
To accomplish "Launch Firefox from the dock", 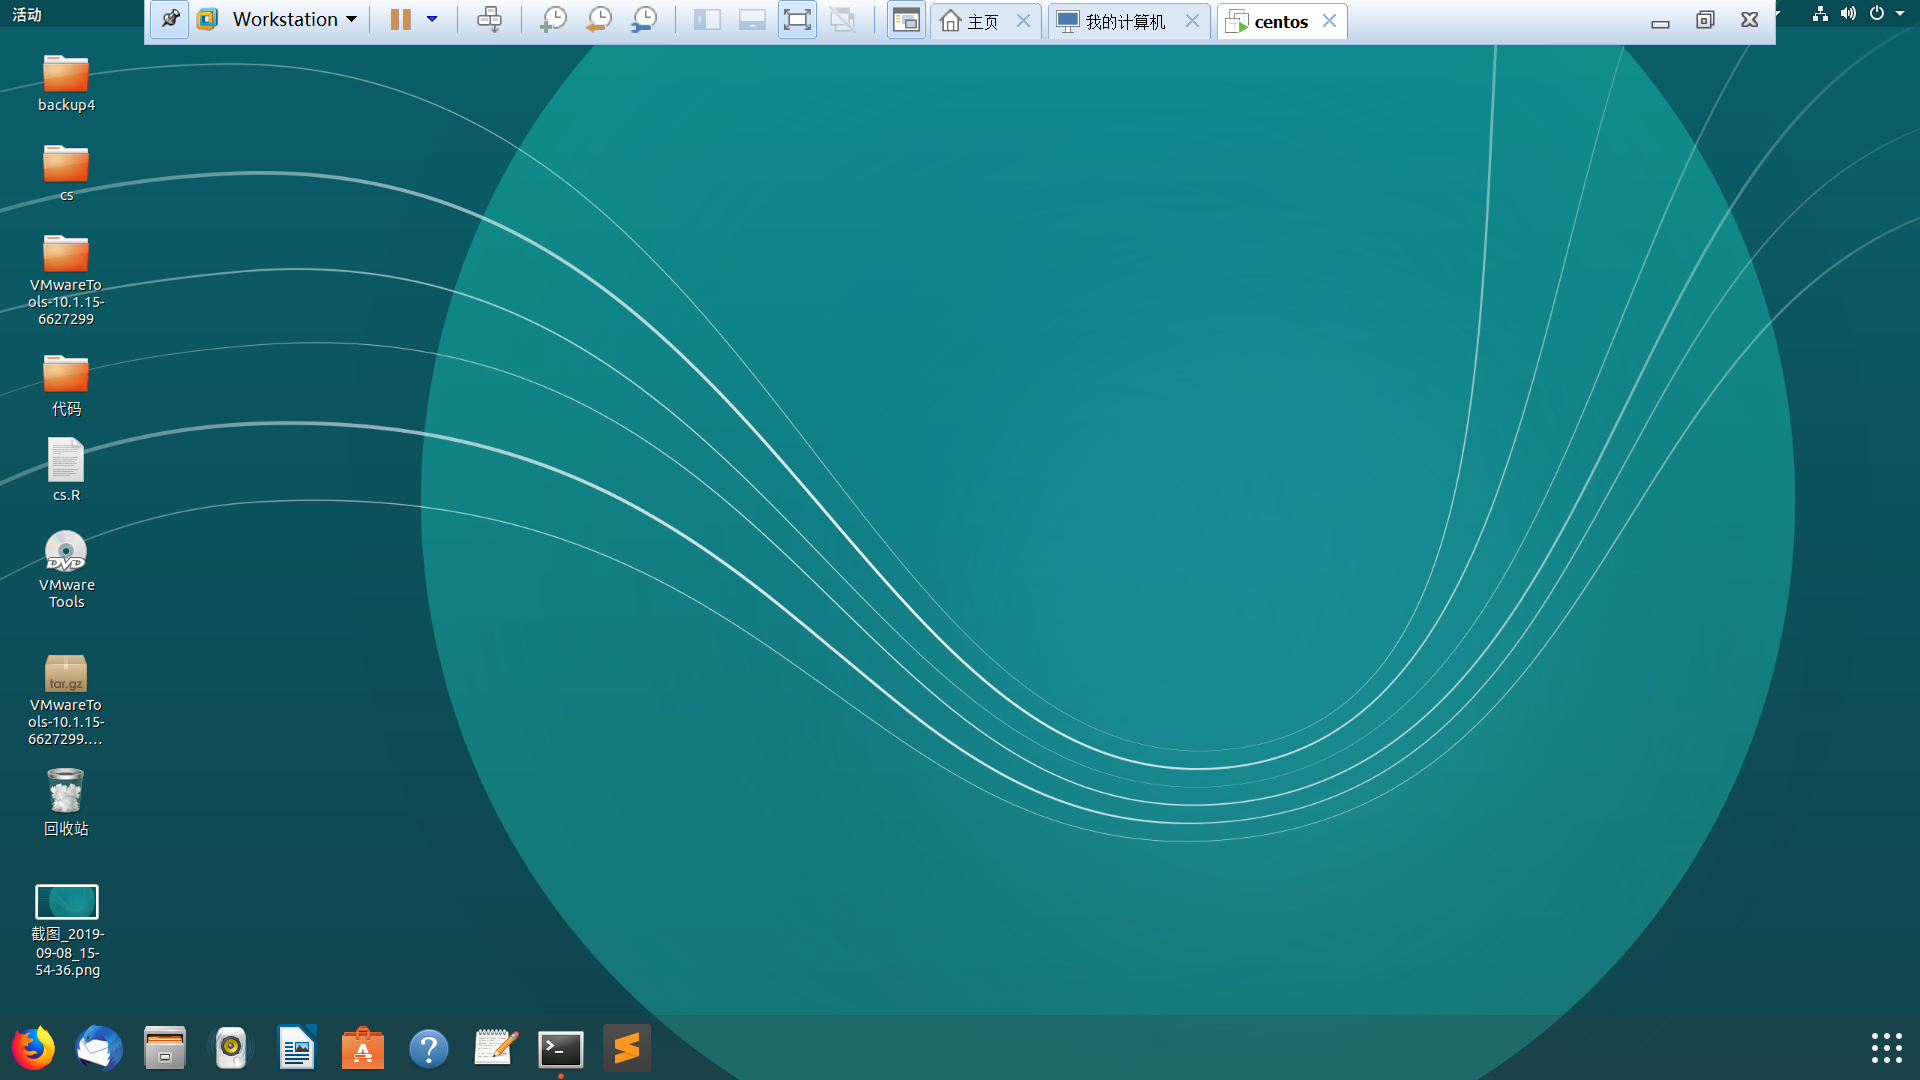I will [x=33, y=1048].
